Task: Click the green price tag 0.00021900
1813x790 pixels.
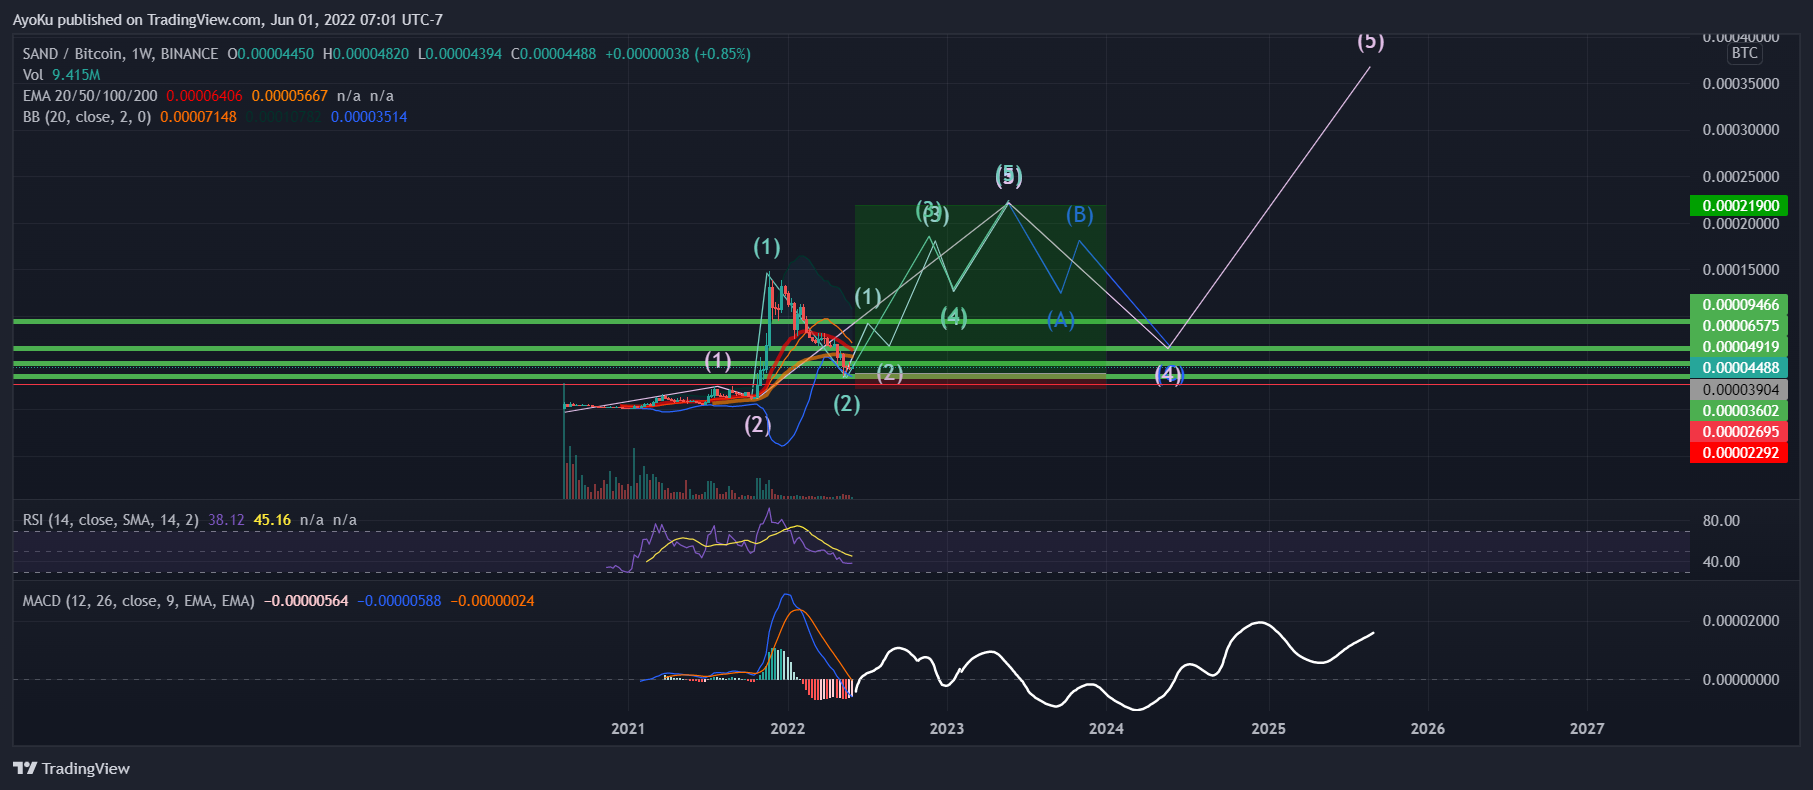Action: (x=1739, y=206)
